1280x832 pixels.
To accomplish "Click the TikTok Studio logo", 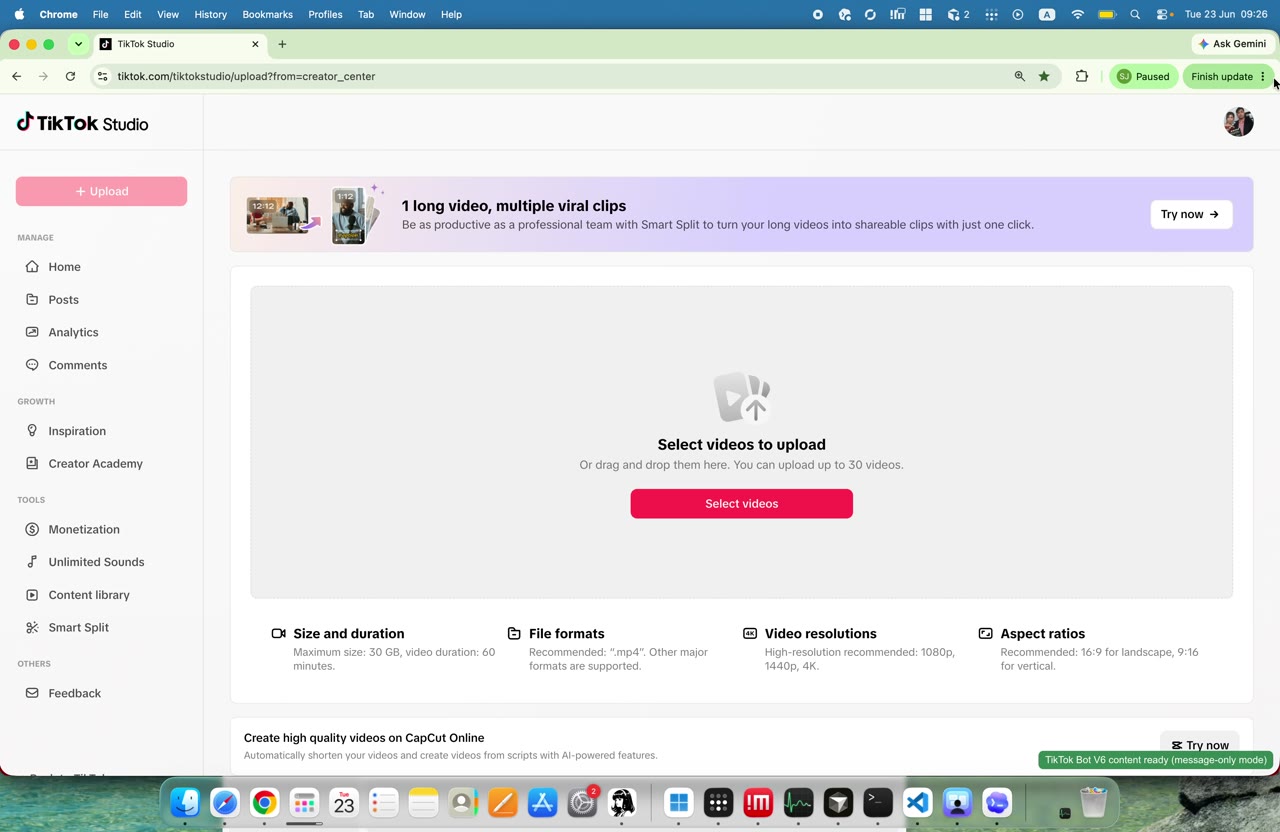I will click(82, 123).
